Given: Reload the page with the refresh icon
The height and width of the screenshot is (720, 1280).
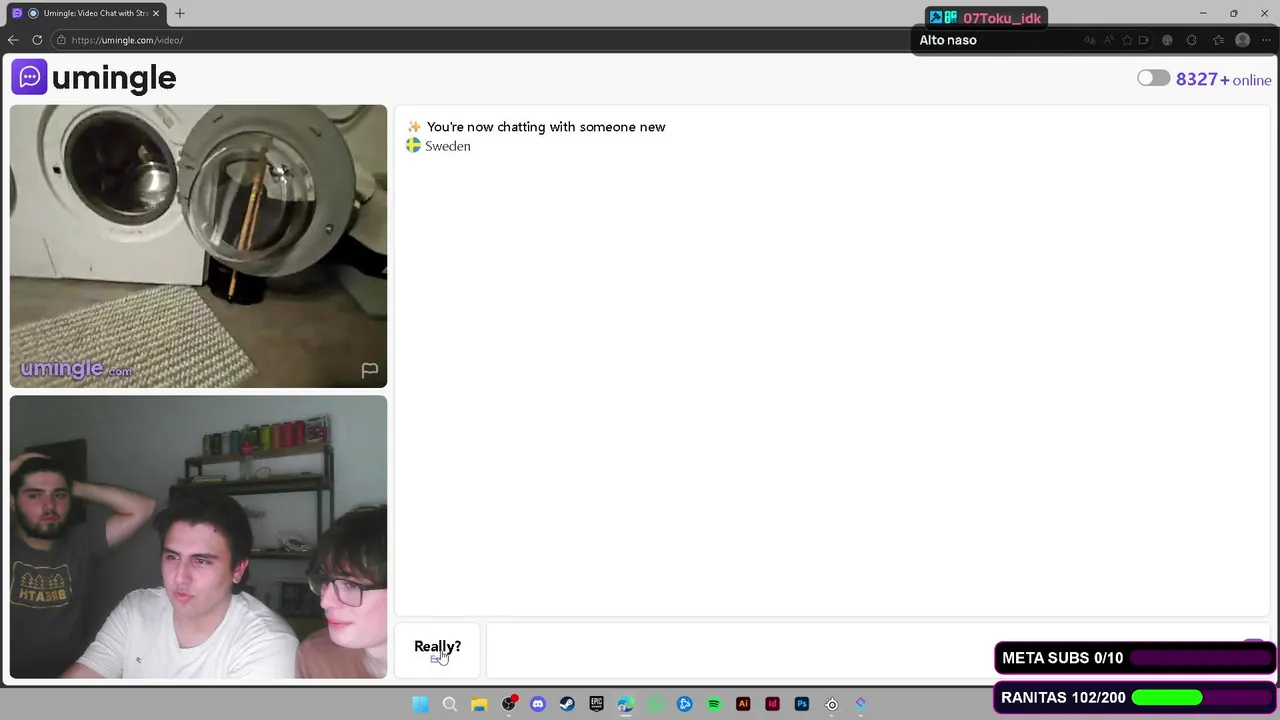Looking at the screenshot, I should point(37,40).
